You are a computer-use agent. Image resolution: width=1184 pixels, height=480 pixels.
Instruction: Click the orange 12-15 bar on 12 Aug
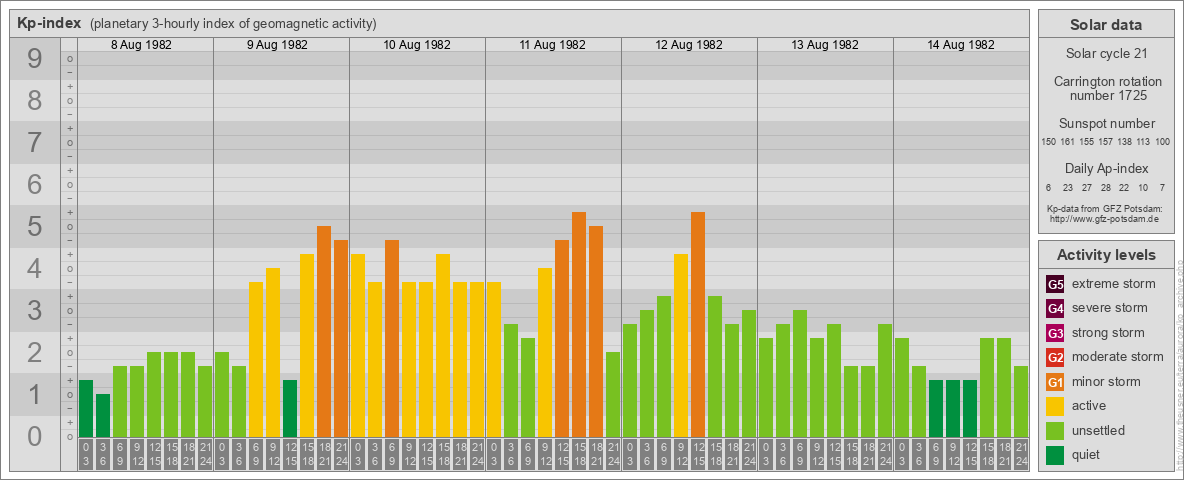point(698,325)
